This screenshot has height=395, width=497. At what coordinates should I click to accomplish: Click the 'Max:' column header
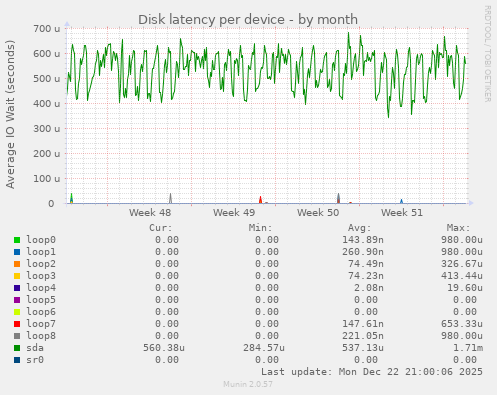click(459, 228)
